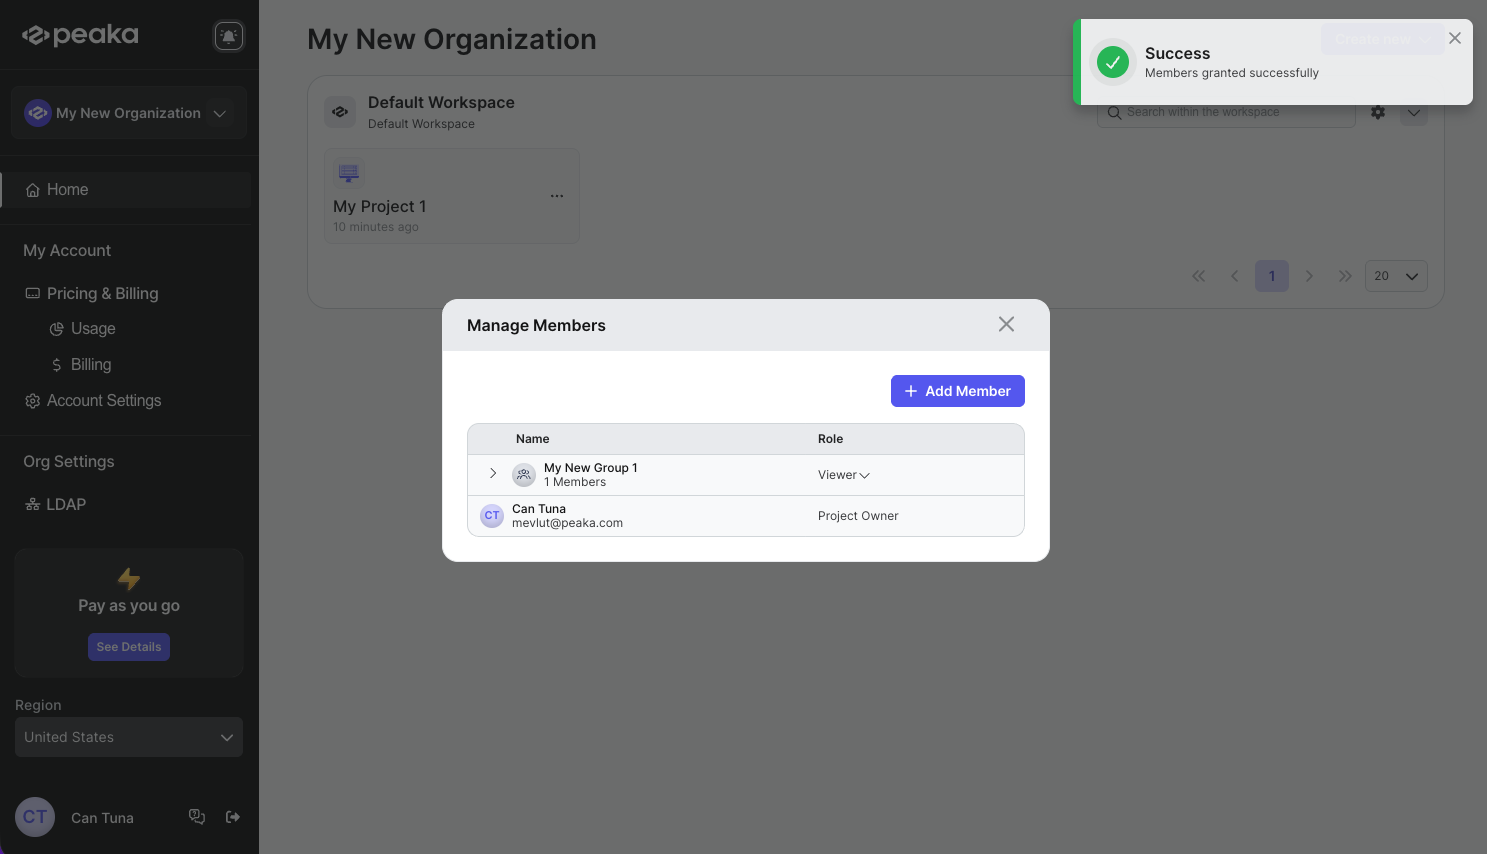Click the workspace settings gear icon
The height and width of the screenshot is (854, 1487).
pos(1378,112)
